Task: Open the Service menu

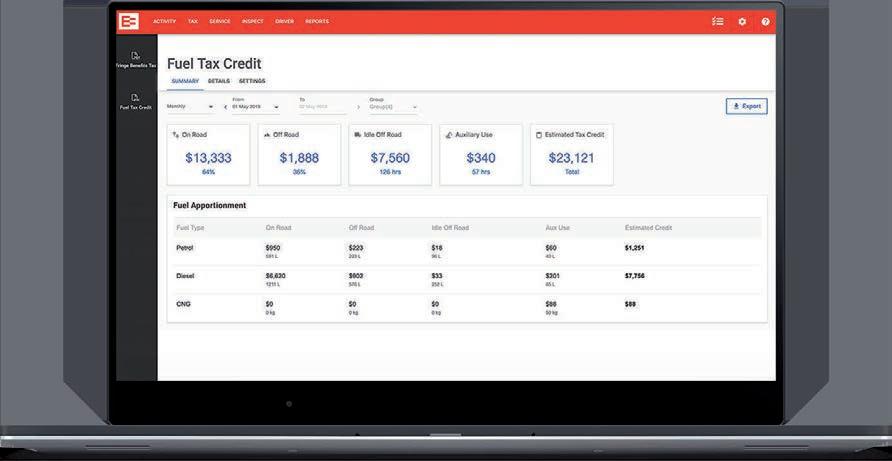Action: [x=220, y=22]
